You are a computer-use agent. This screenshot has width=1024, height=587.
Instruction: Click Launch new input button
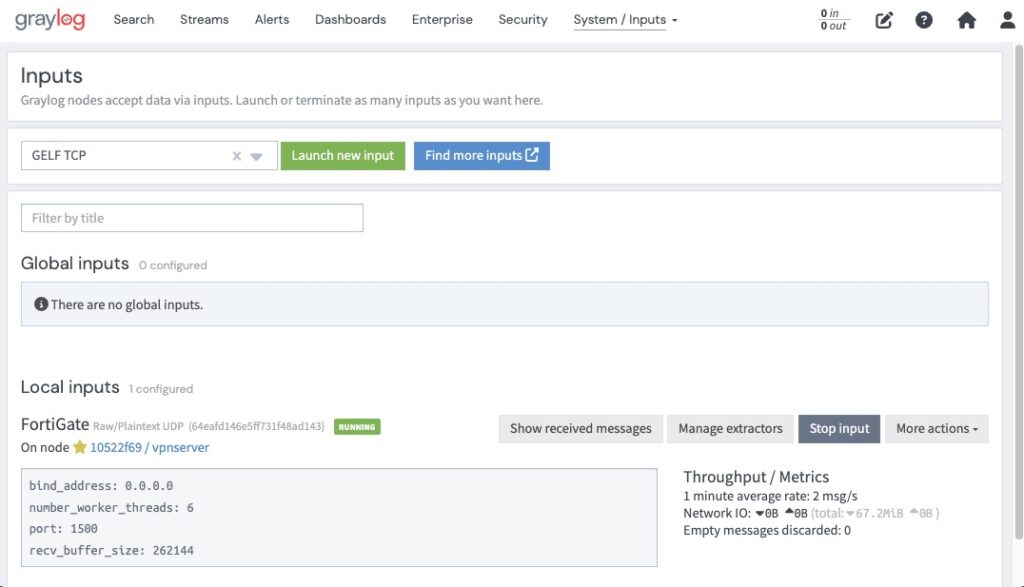click(343, 155)
